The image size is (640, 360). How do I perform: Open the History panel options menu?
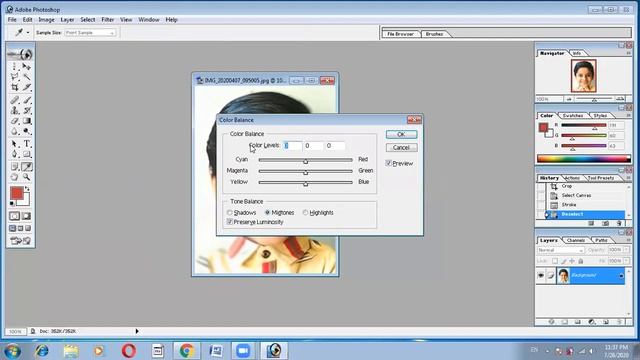628,178
